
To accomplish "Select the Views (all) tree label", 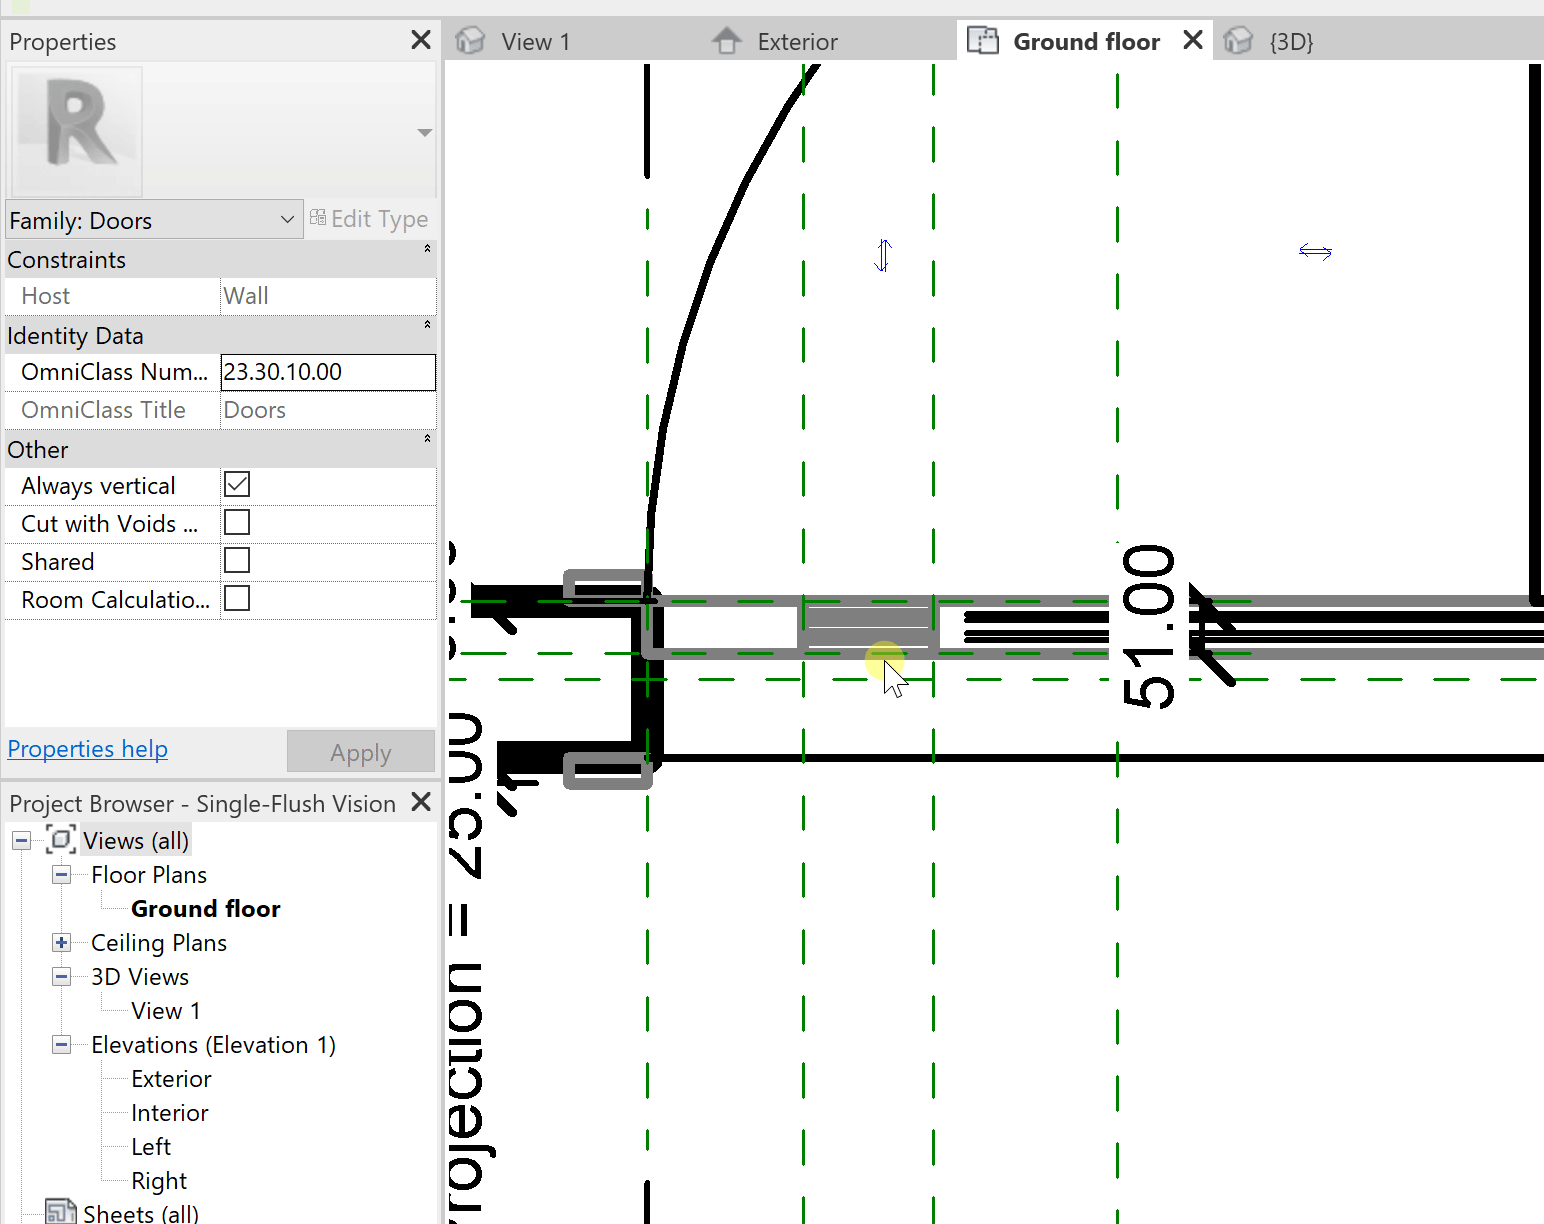I will click(x=136, y=841).
